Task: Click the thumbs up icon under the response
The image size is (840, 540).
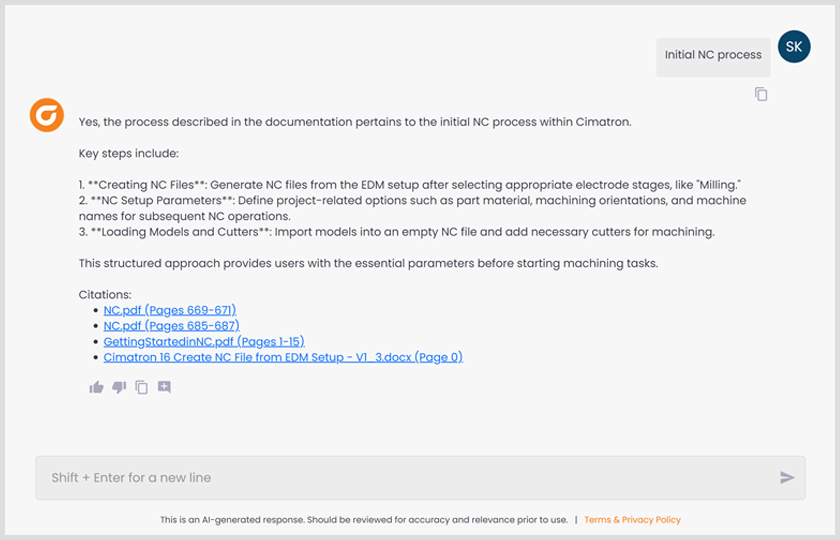Action: coord(96,387)
